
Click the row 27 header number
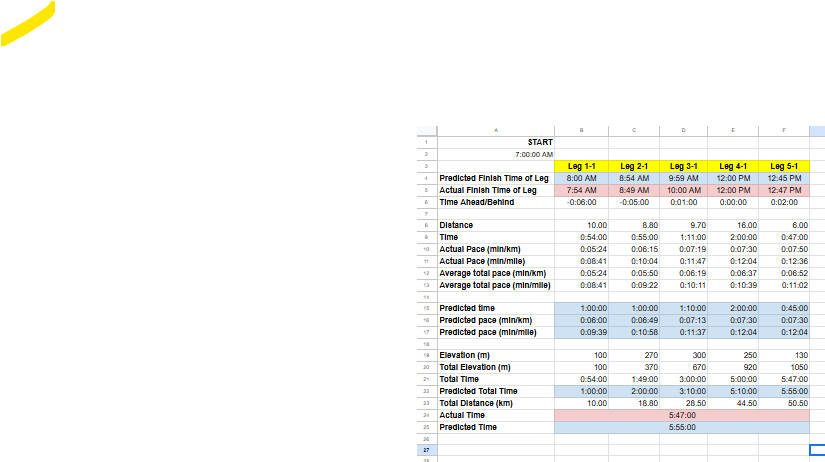click(x=426, y=451)
